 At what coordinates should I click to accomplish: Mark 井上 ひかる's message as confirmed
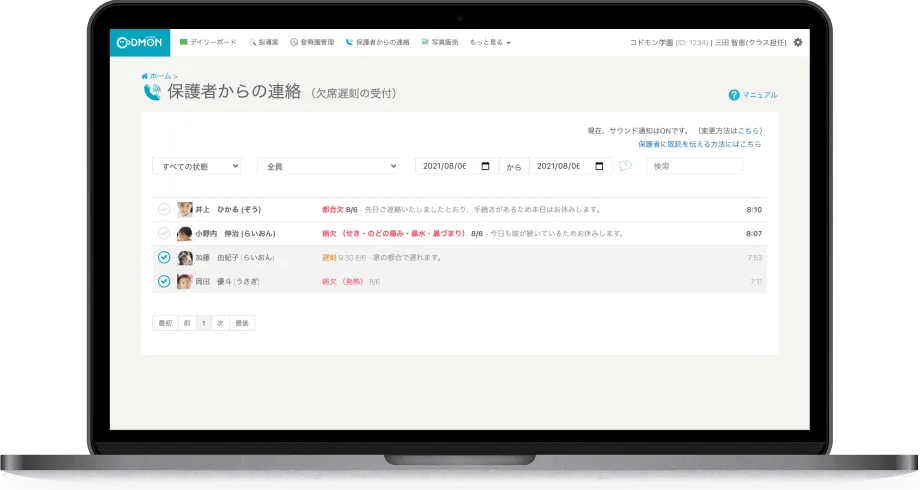pos(164,210)
